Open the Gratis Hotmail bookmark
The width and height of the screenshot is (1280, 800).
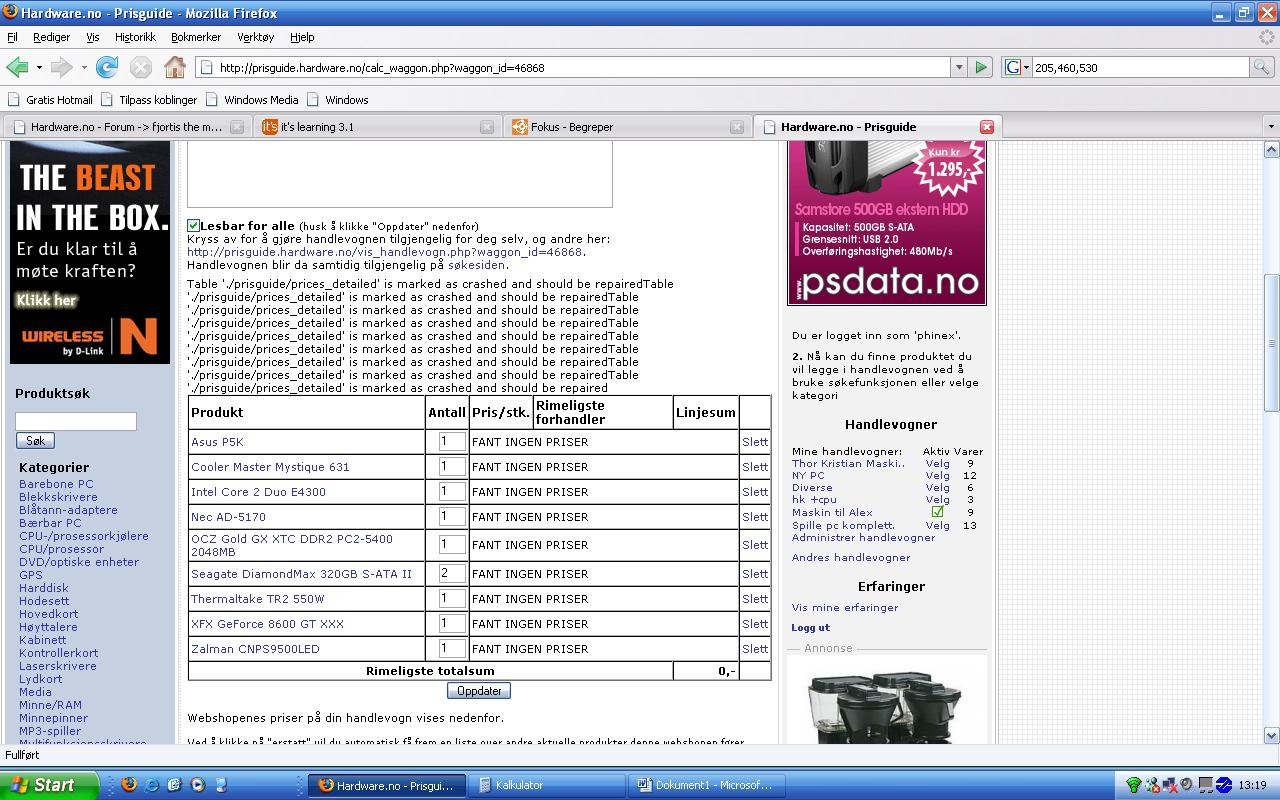click(50, 100)
